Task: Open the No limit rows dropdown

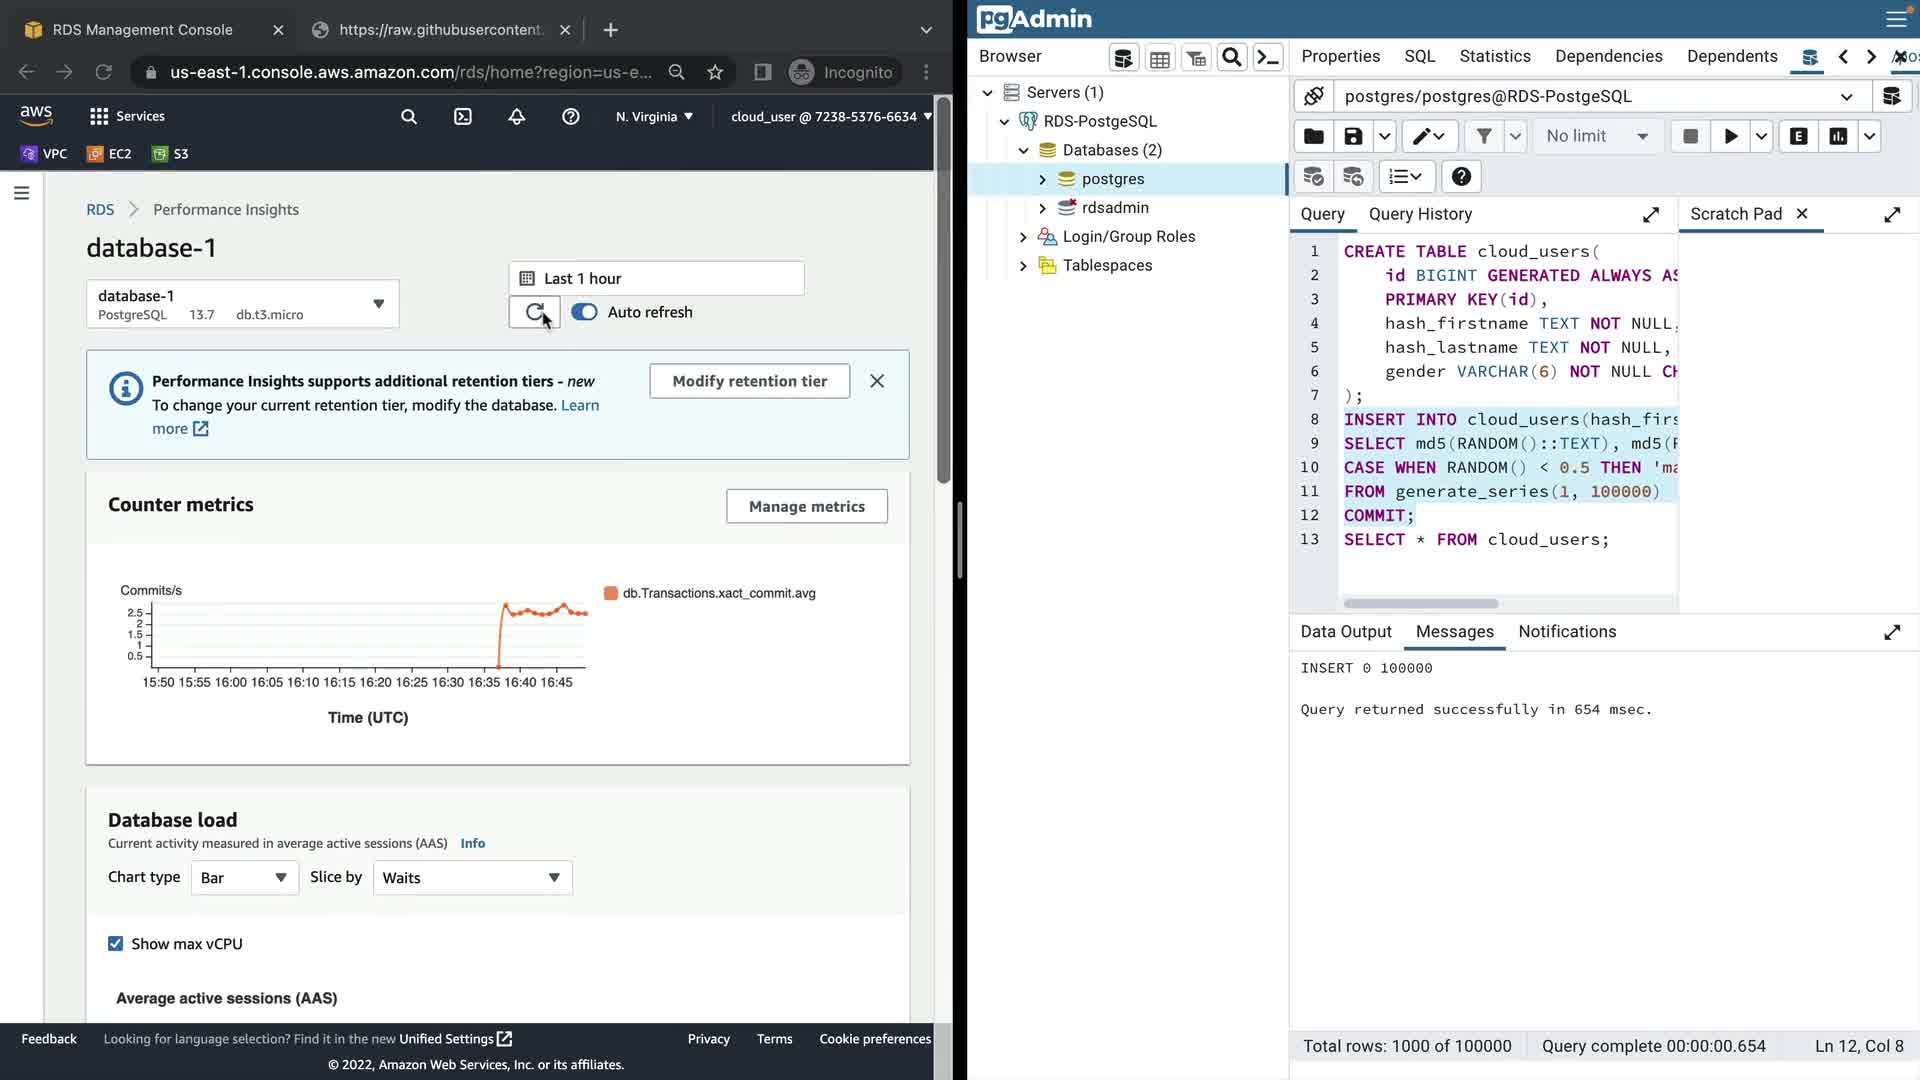Action: [1597, 137]
